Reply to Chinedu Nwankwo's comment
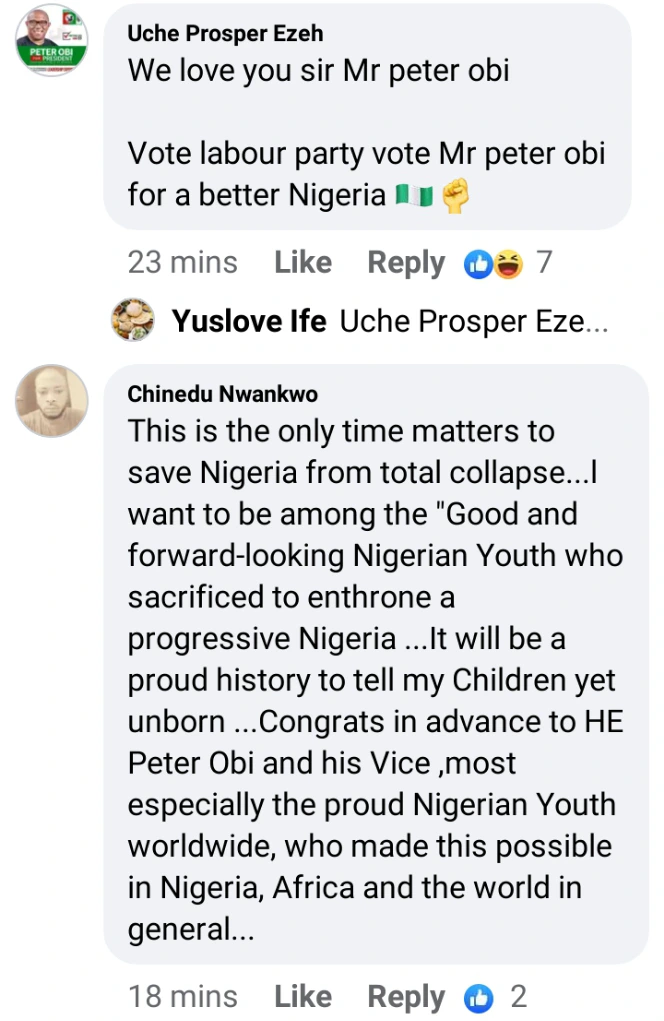The height and width of the screenshot is (1021, 664). (x=406, y=997)
